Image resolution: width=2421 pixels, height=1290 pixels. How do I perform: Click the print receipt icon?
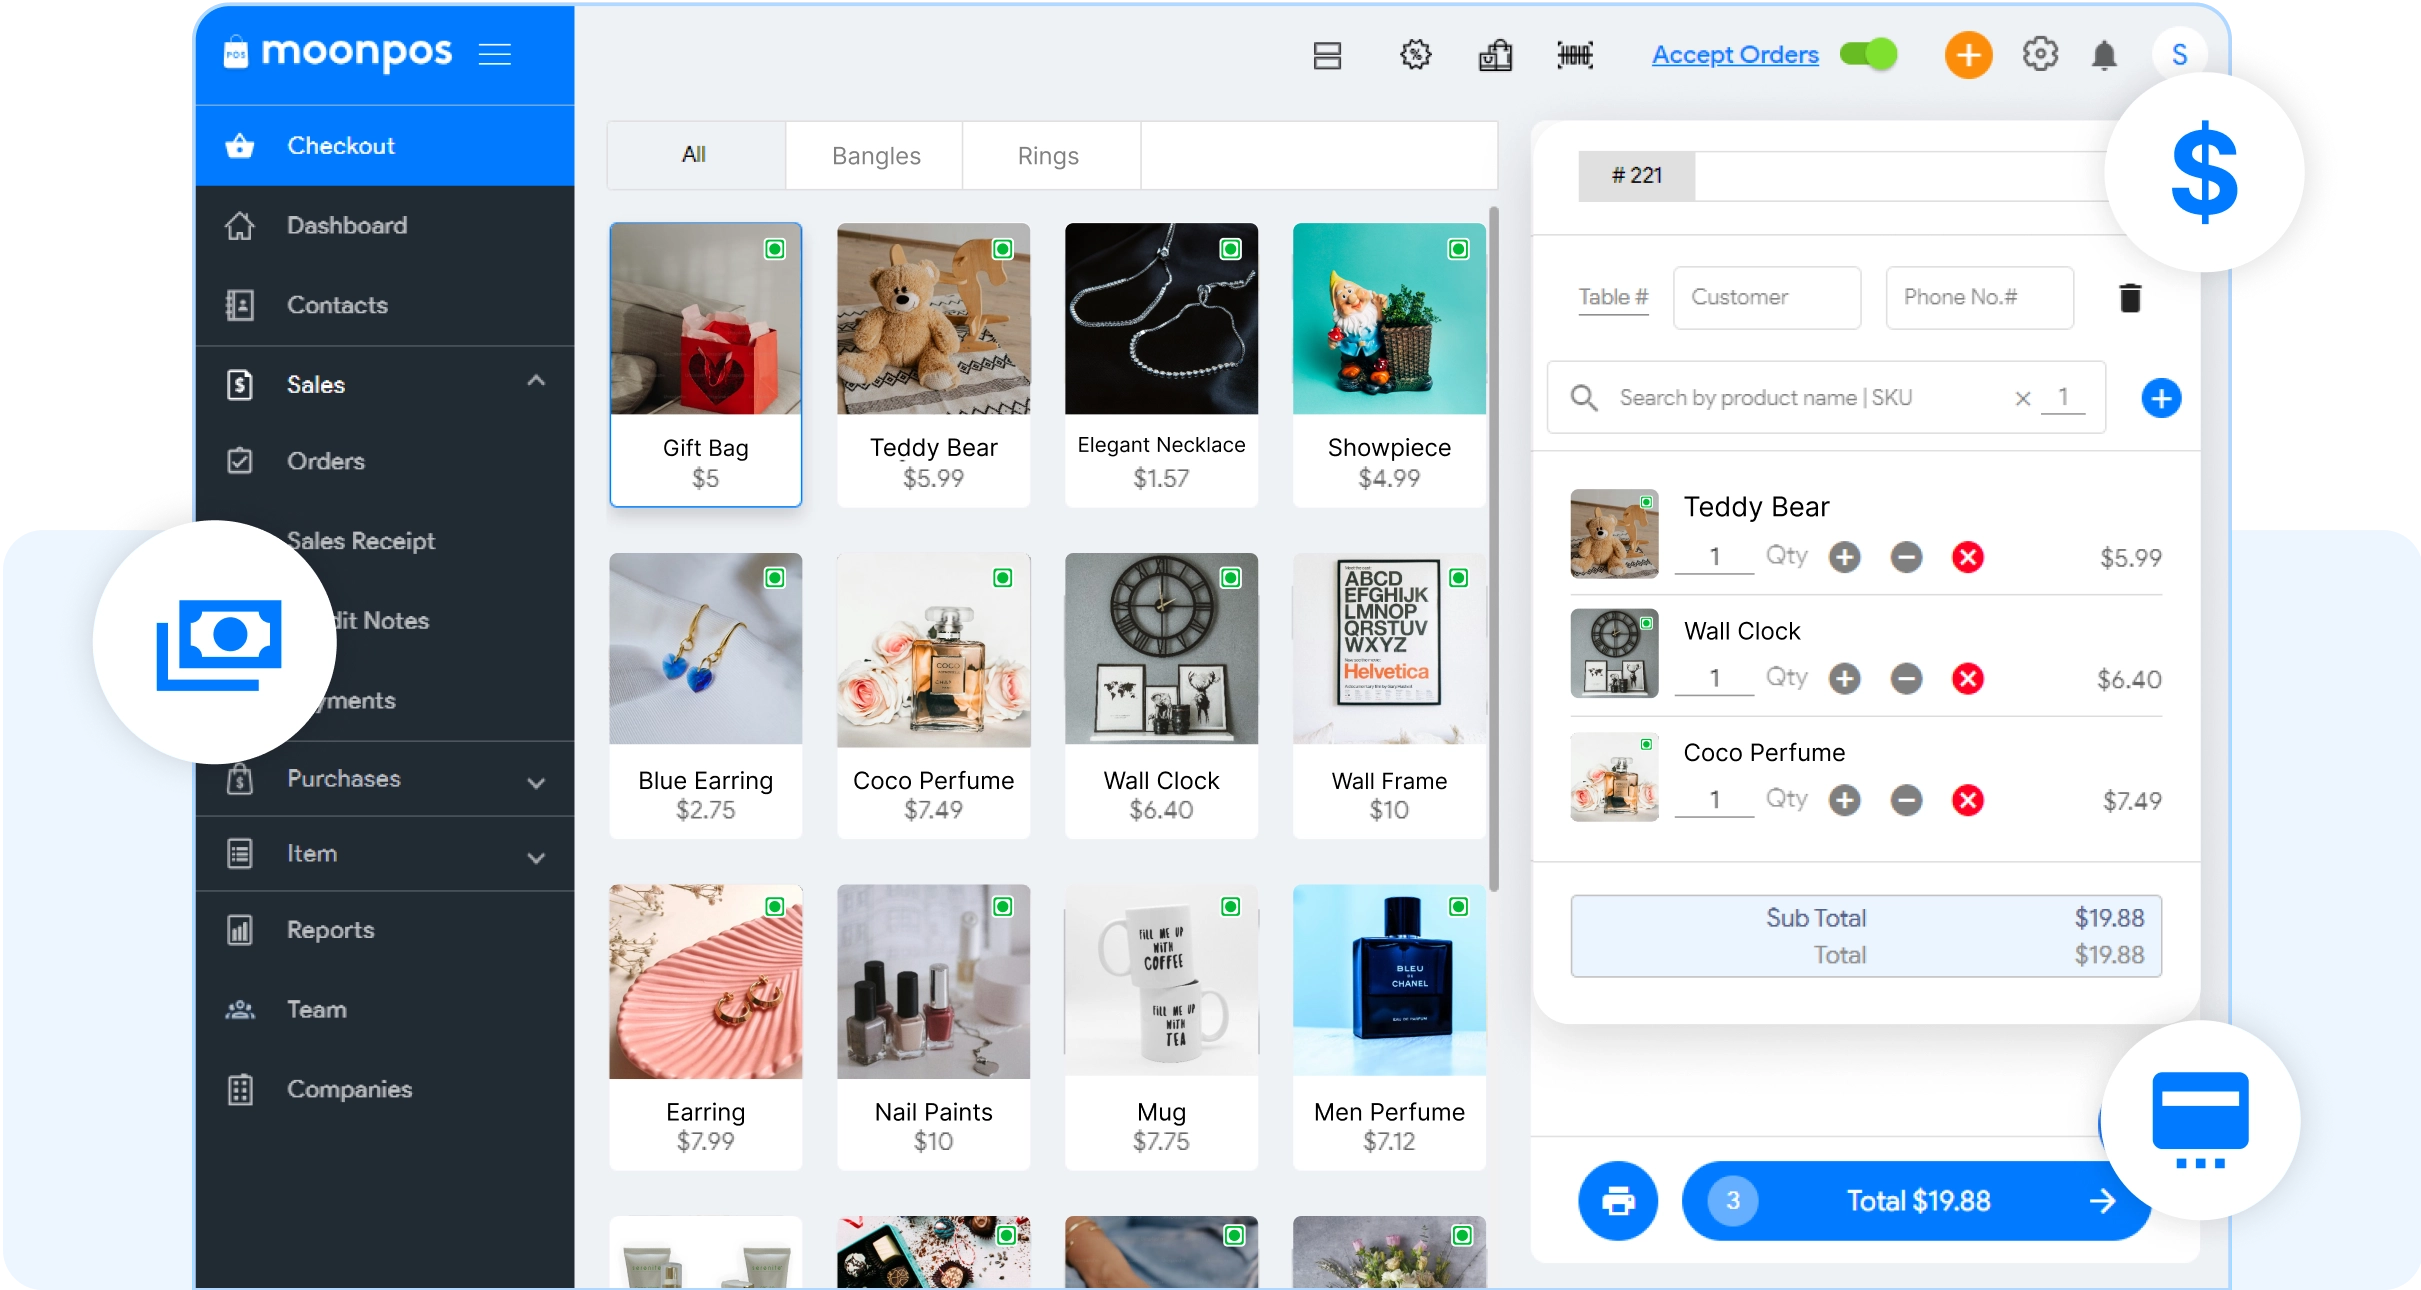tap(1617, 1200)
